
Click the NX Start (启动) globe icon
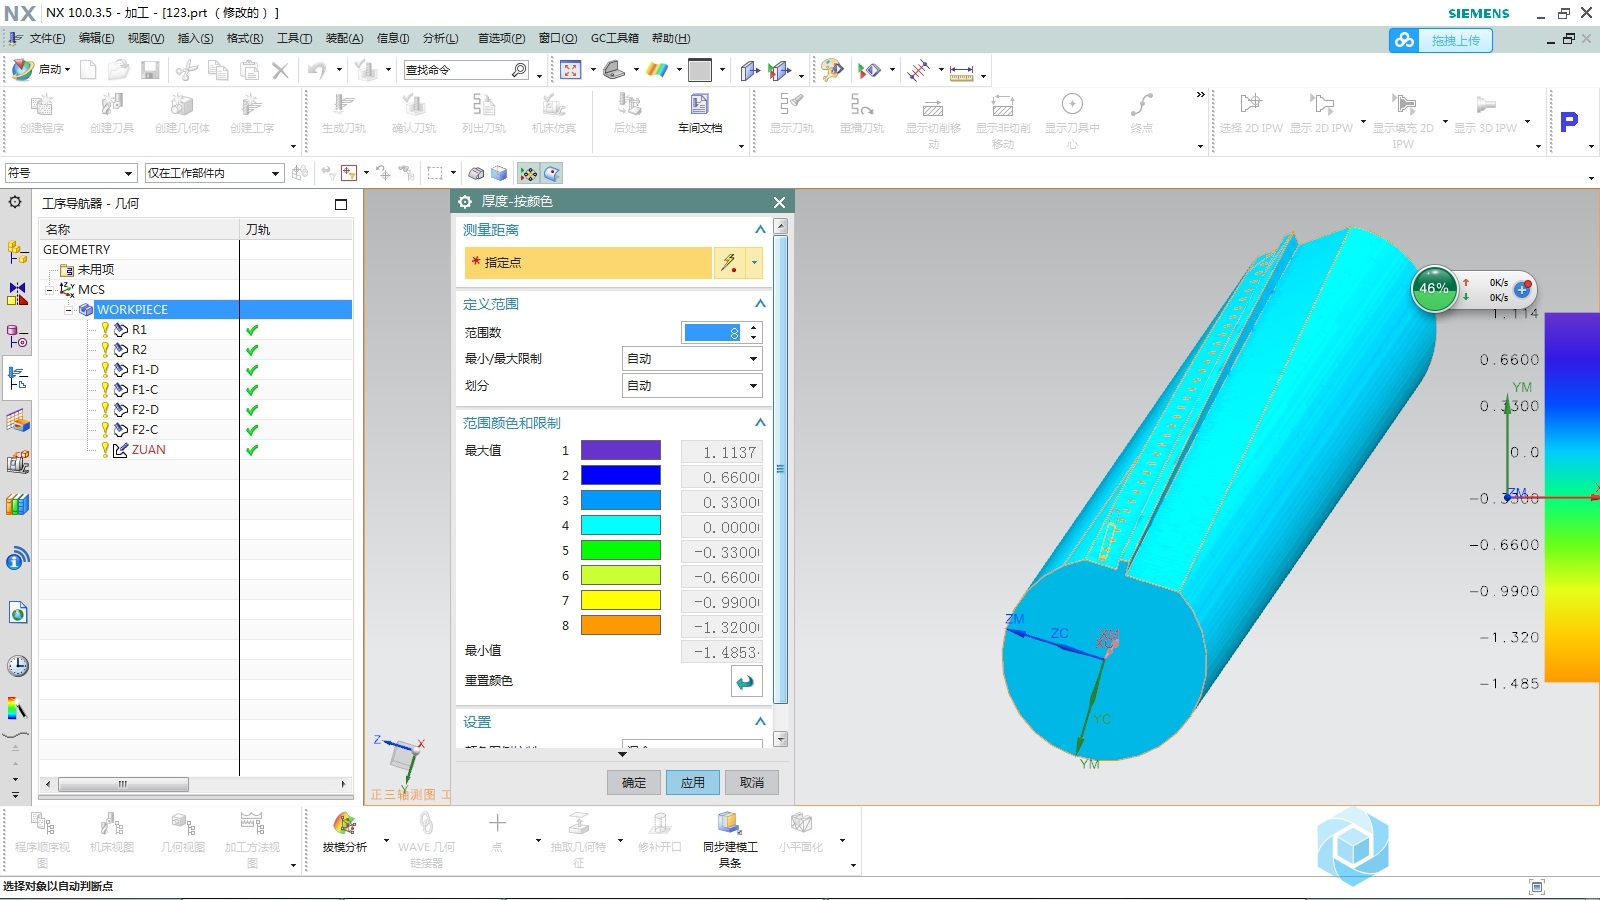(x=22, y=69)
